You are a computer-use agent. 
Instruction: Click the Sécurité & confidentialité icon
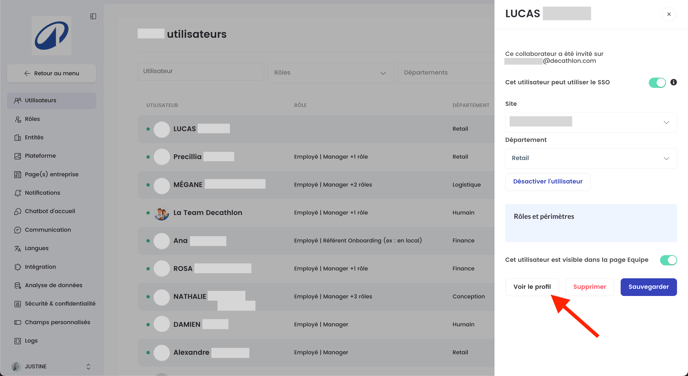(18, 304)
